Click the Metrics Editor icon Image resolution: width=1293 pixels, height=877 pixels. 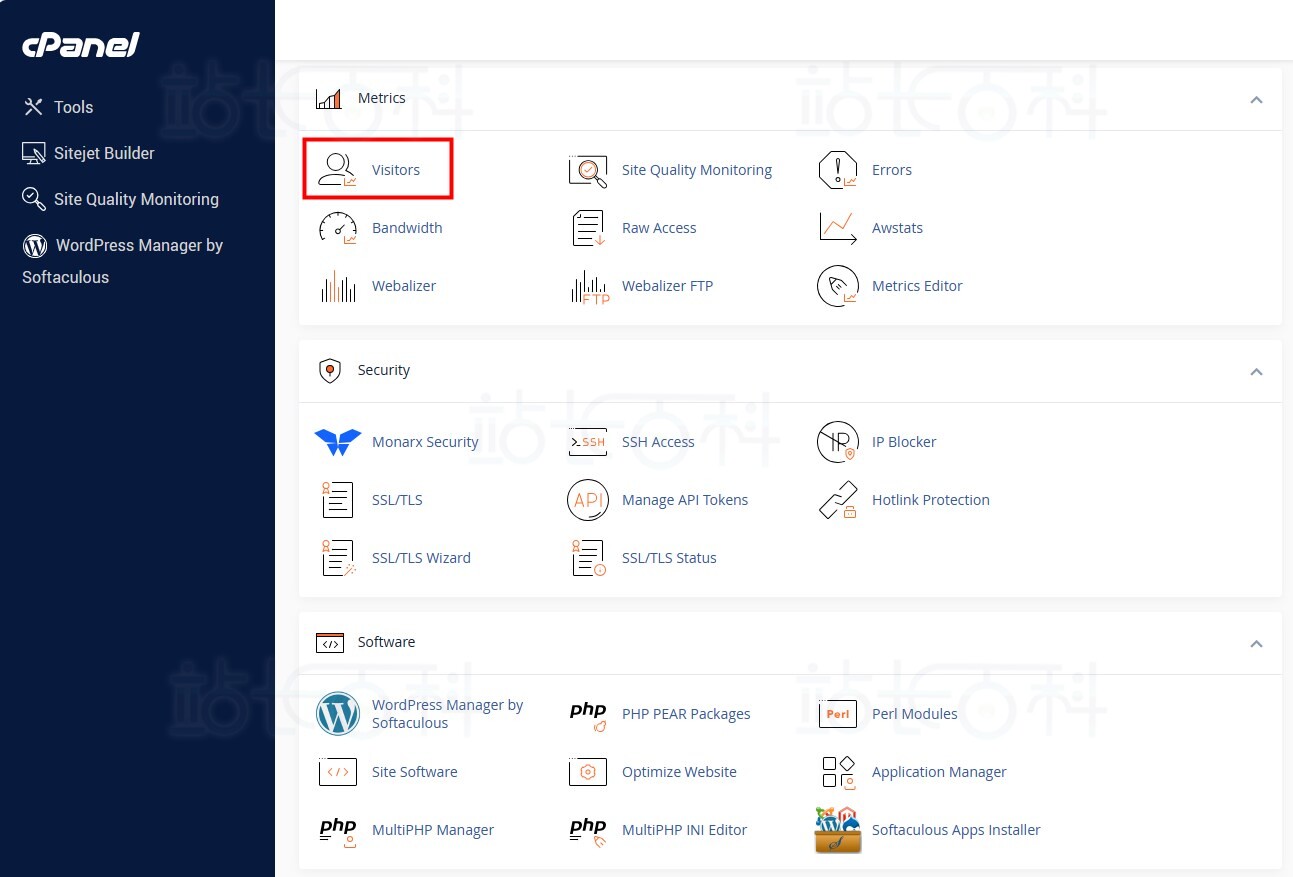838,286
